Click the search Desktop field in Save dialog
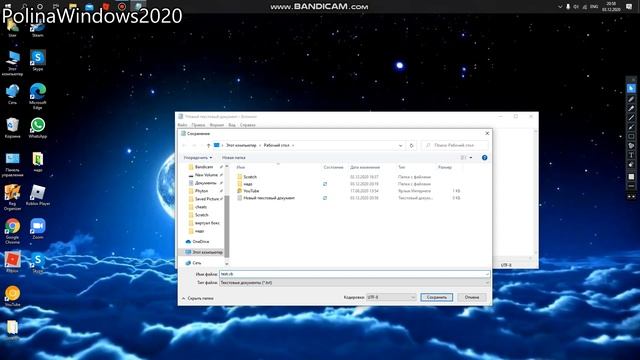Viewport: 640px width, 360px height. click(454, 145)
